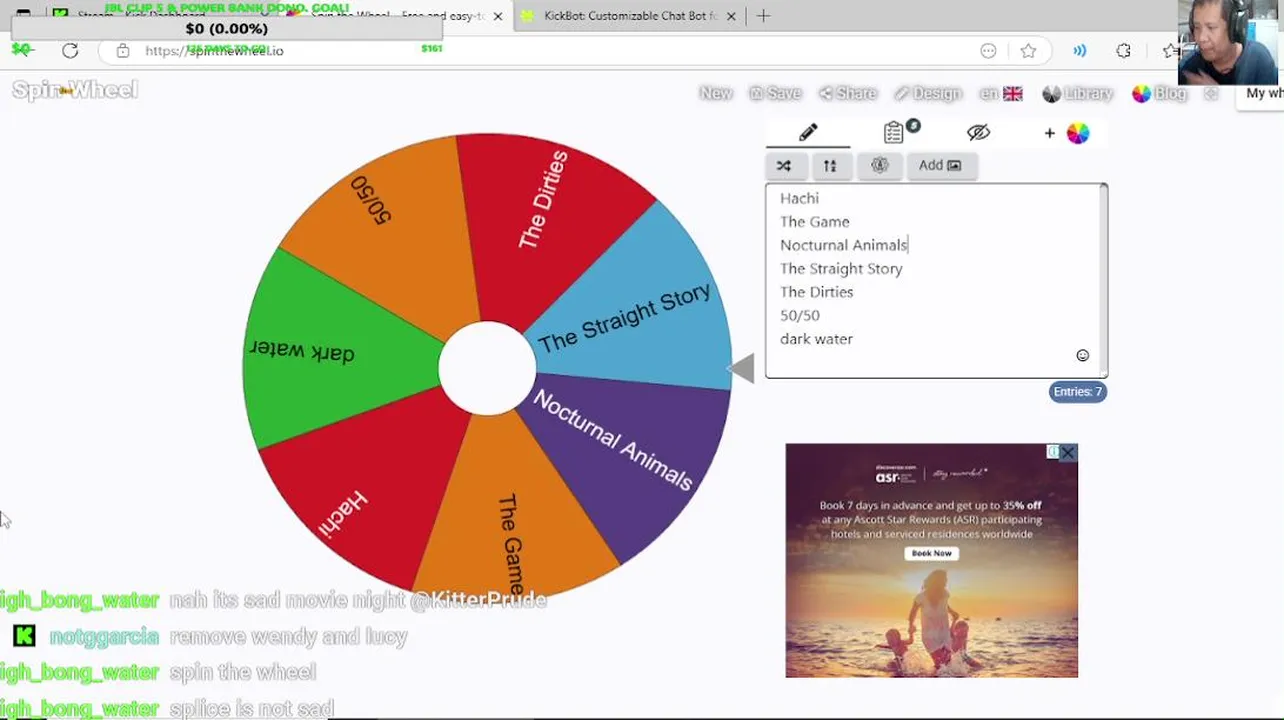Open the address bar more options icon
The width and height of the screenshot is (1284, 720).
coord(988,50)
